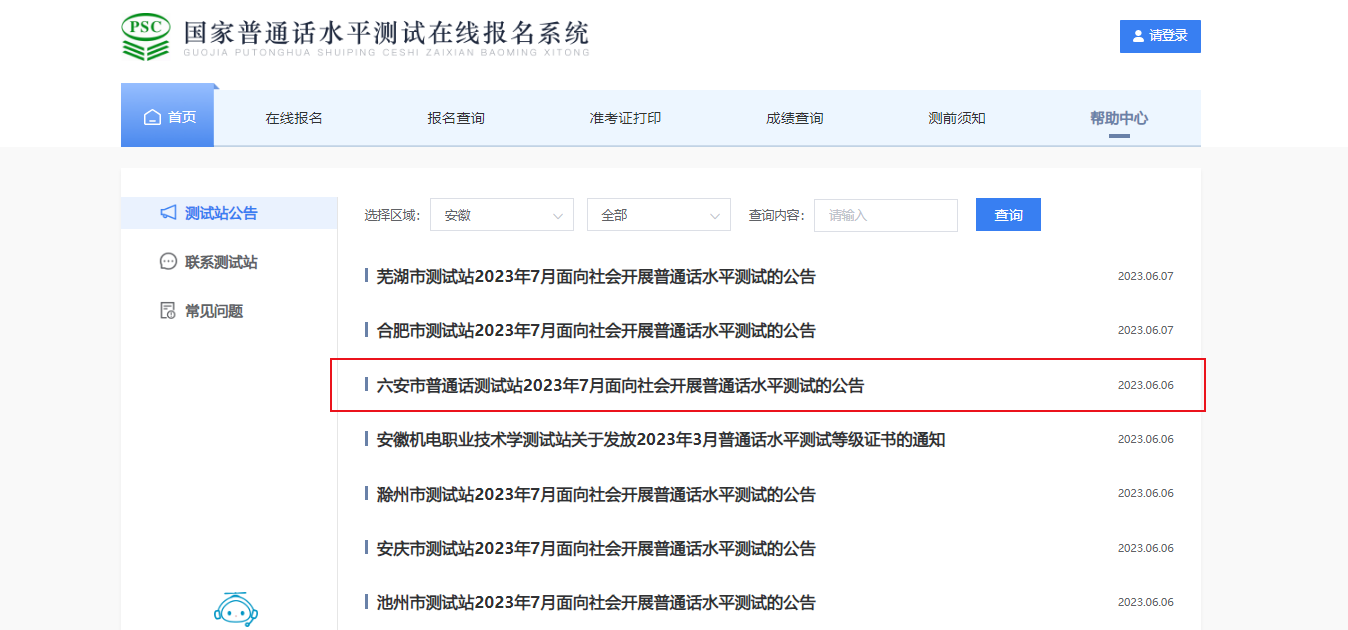Click the home icon on 首页 tab

tap(152, 118)
